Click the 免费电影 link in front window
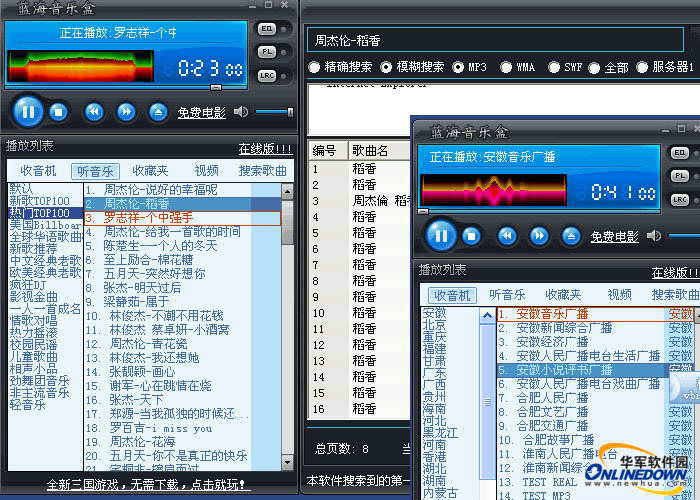 point(615,237)
